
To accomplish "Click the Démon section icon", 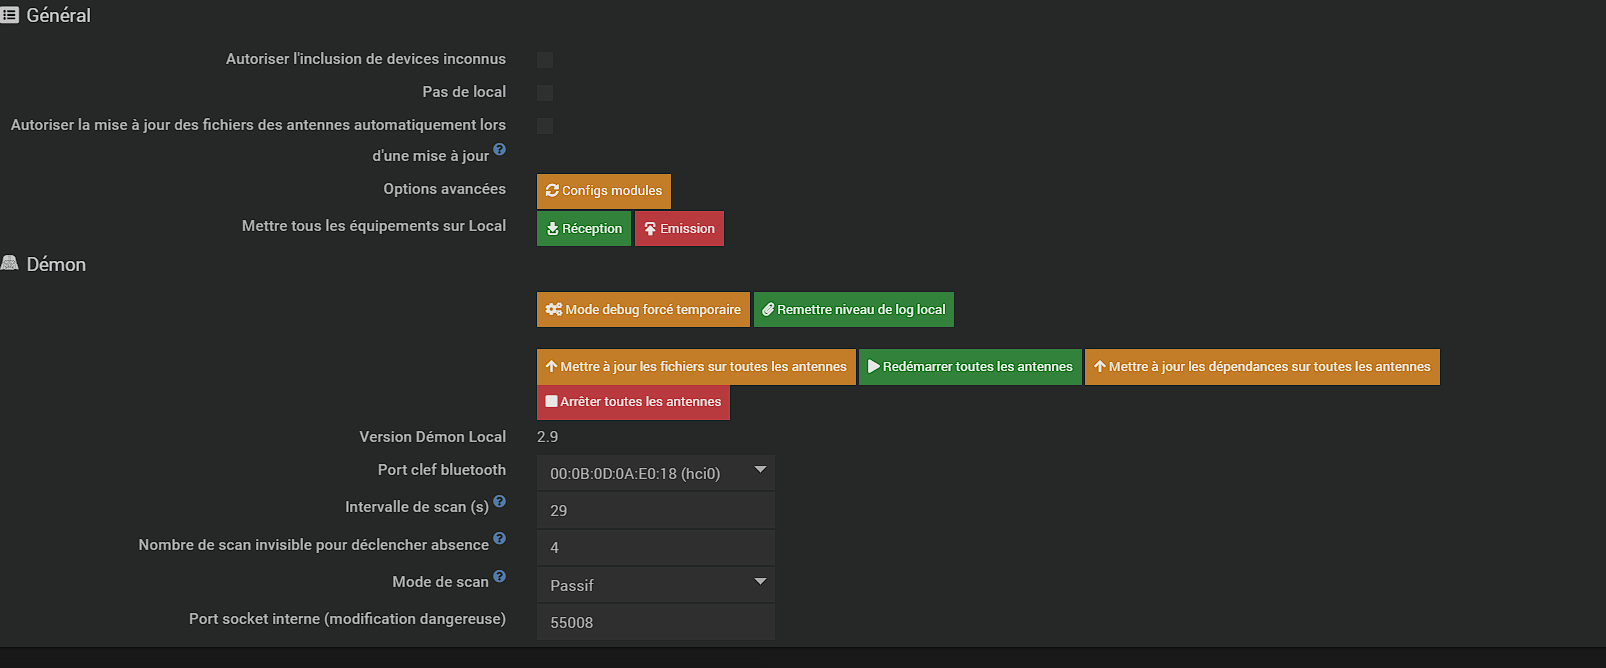I will pyautogui.click(x=10, y=263).
